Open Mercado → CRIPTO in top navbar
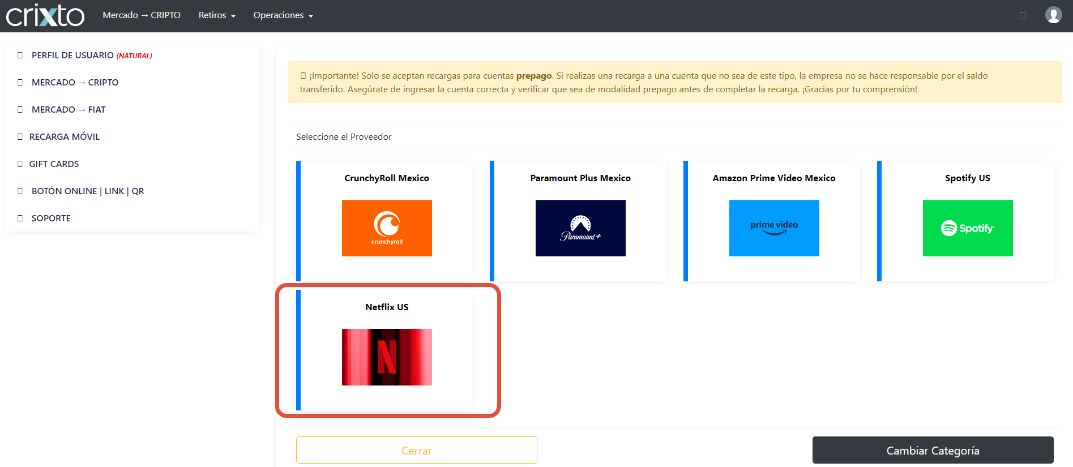Viewport: 1073px width, 467px height. 142,15
